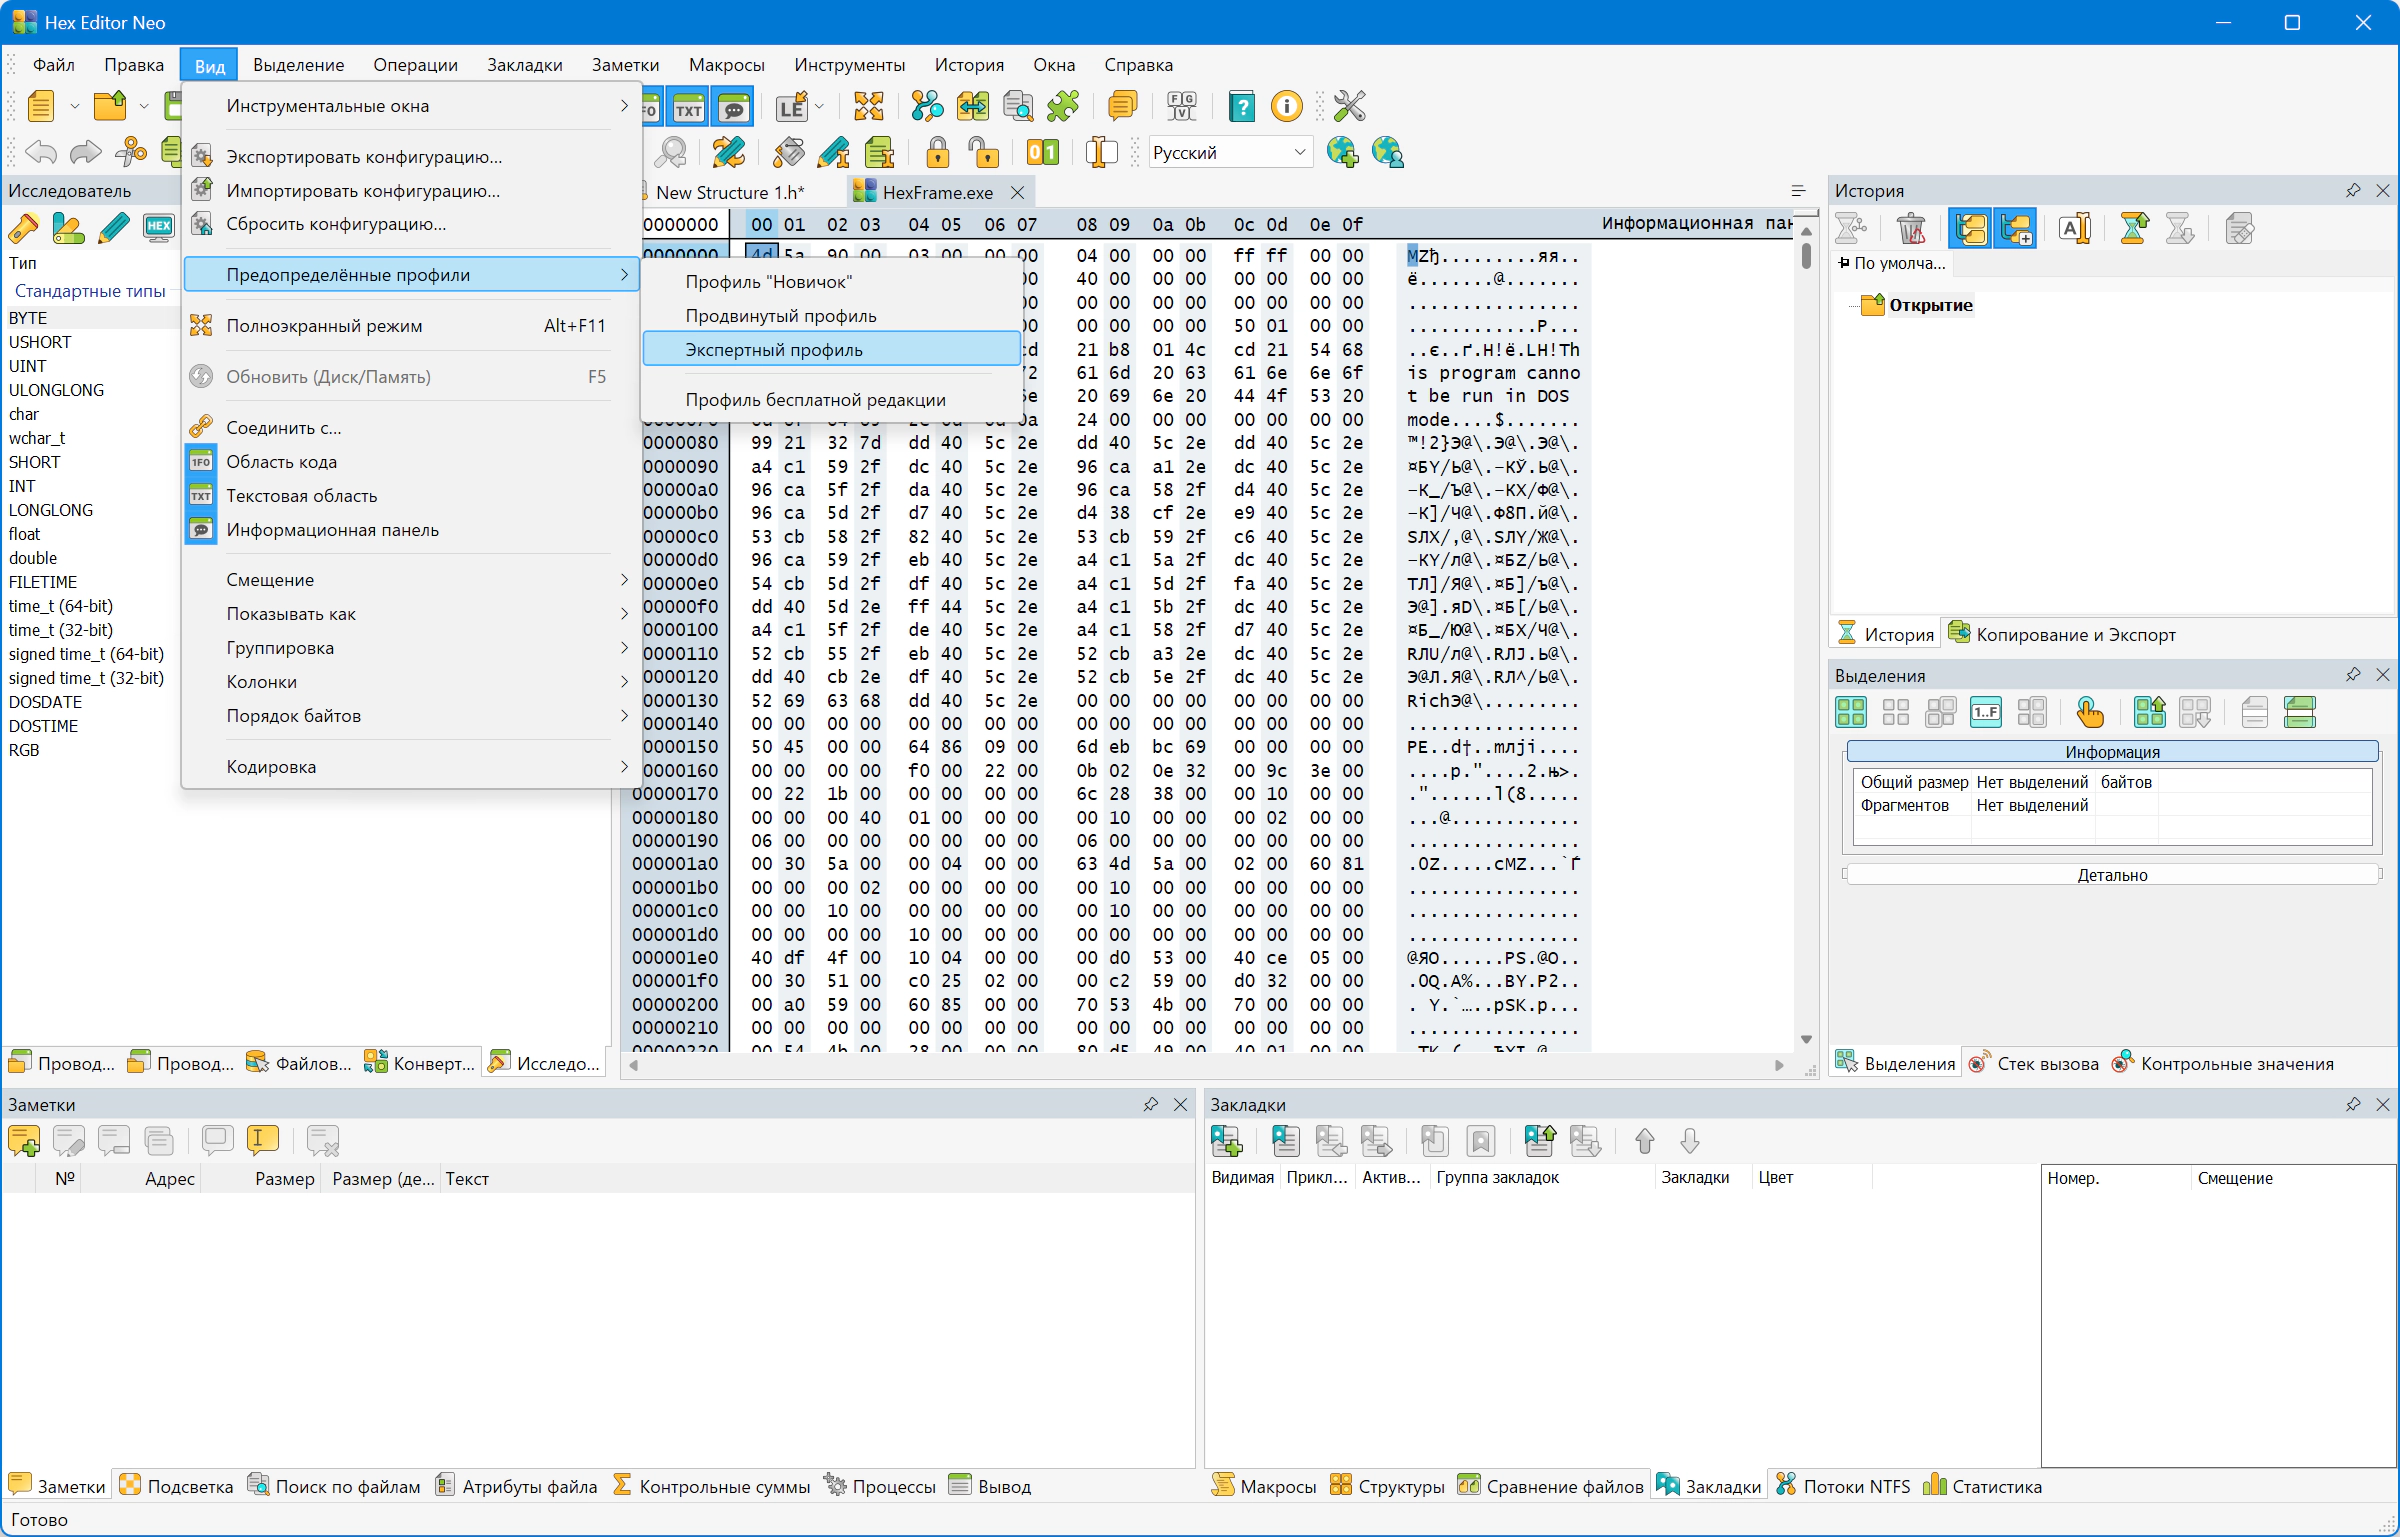This screenshot has height=1537, width=2400.
Task: Click the trash clear history icon
Action: [1911, 229]
